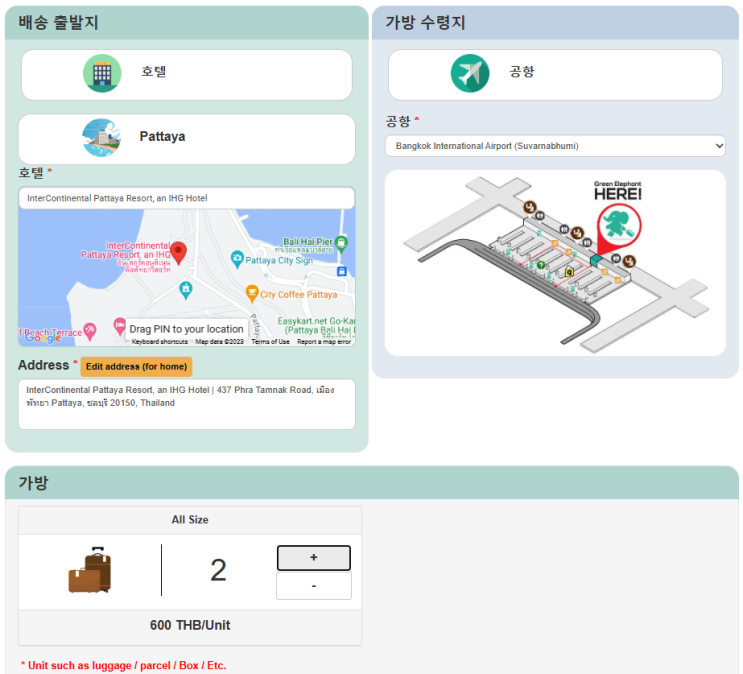This screenshot has width=743, height=674.
Task: Click the 600 THB/Unit price text
Action: tap(190, 625)
